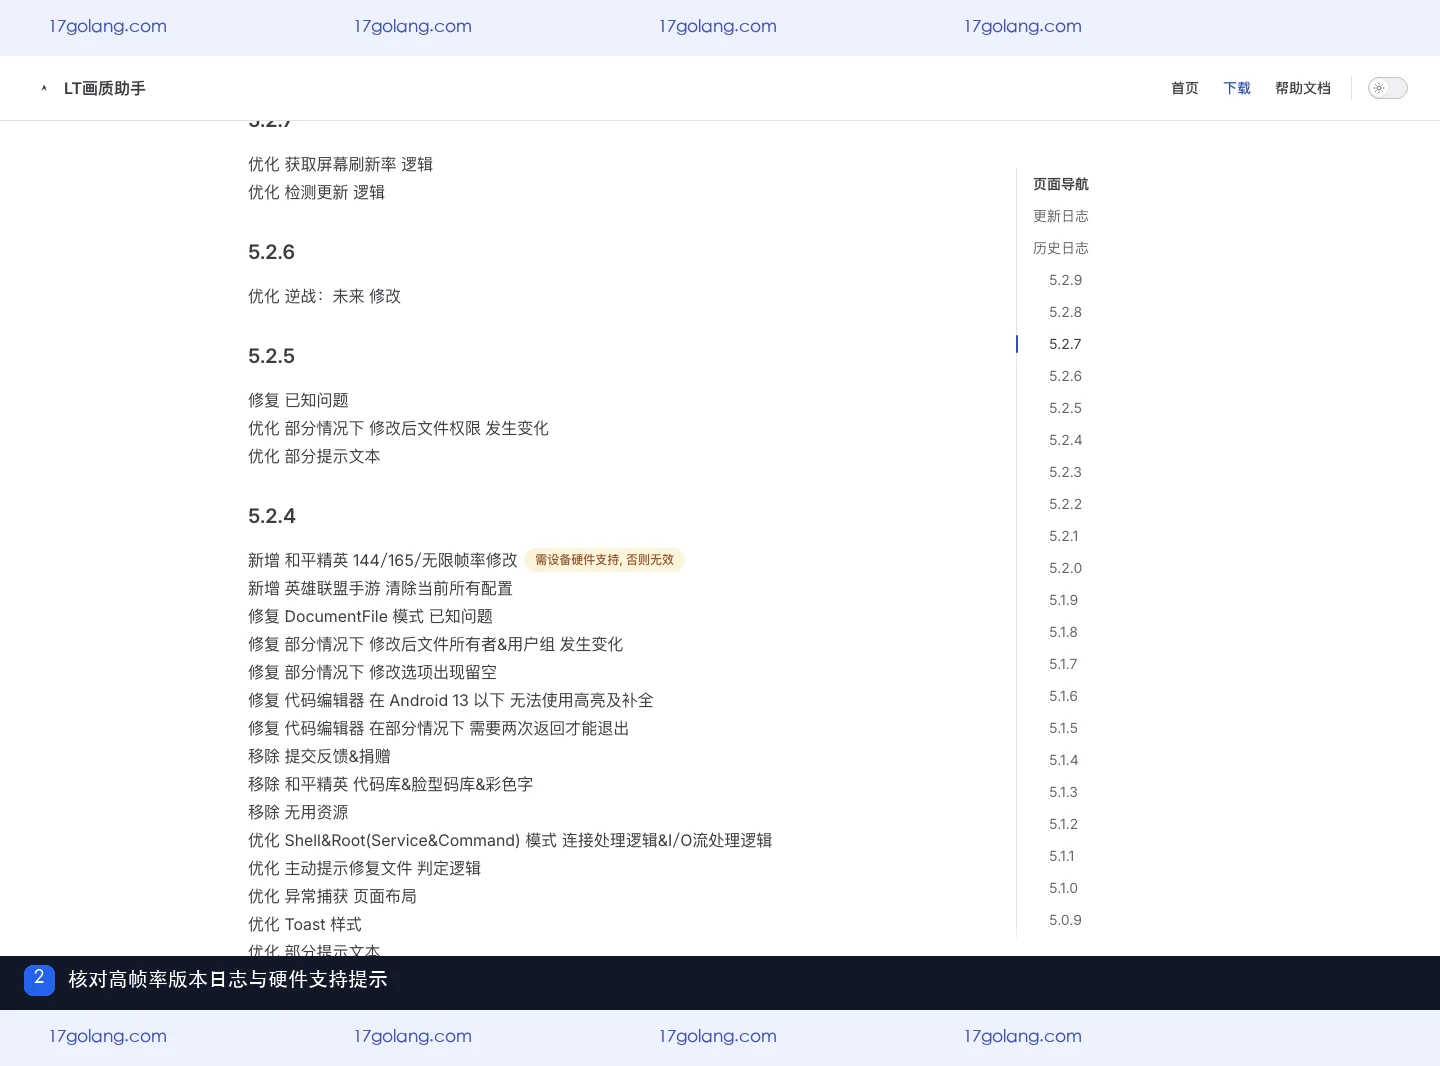1440x1066 pixels.
Task: Click 新增 英雄联盟手游 清除当前所有配置 line
Action: point(380,588)
